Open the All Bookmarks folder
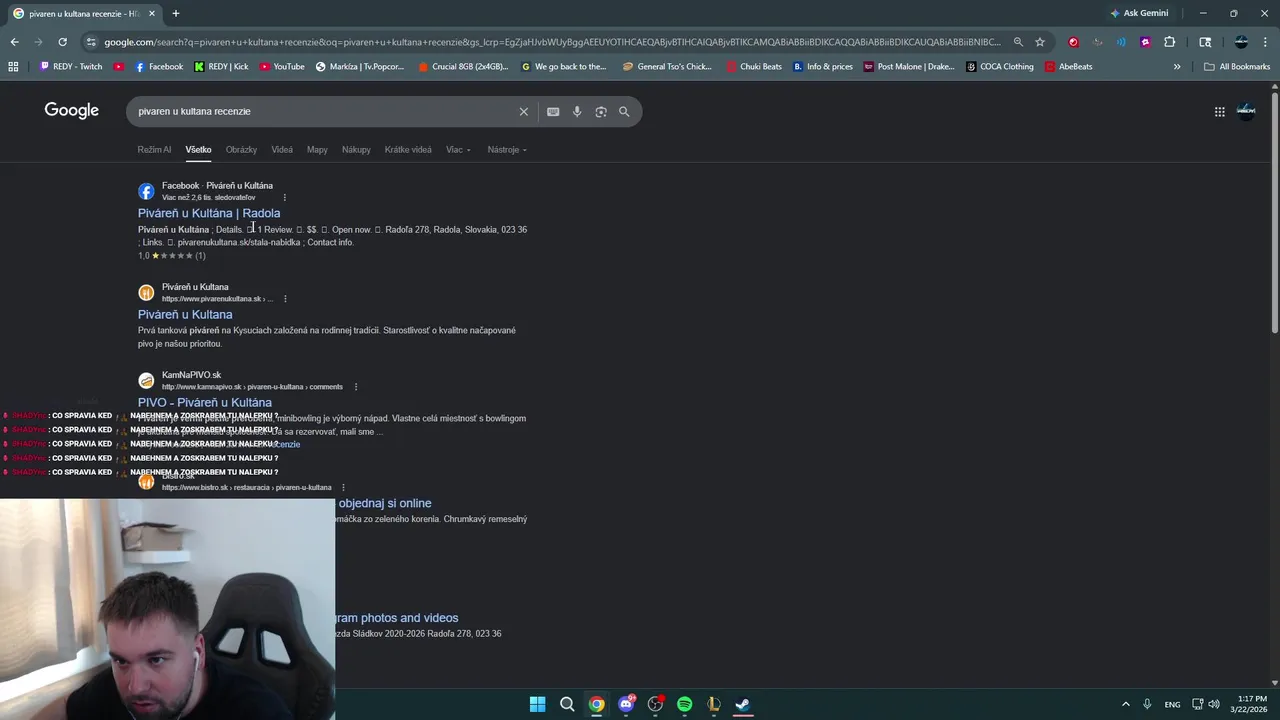 tap(1237, 67)
